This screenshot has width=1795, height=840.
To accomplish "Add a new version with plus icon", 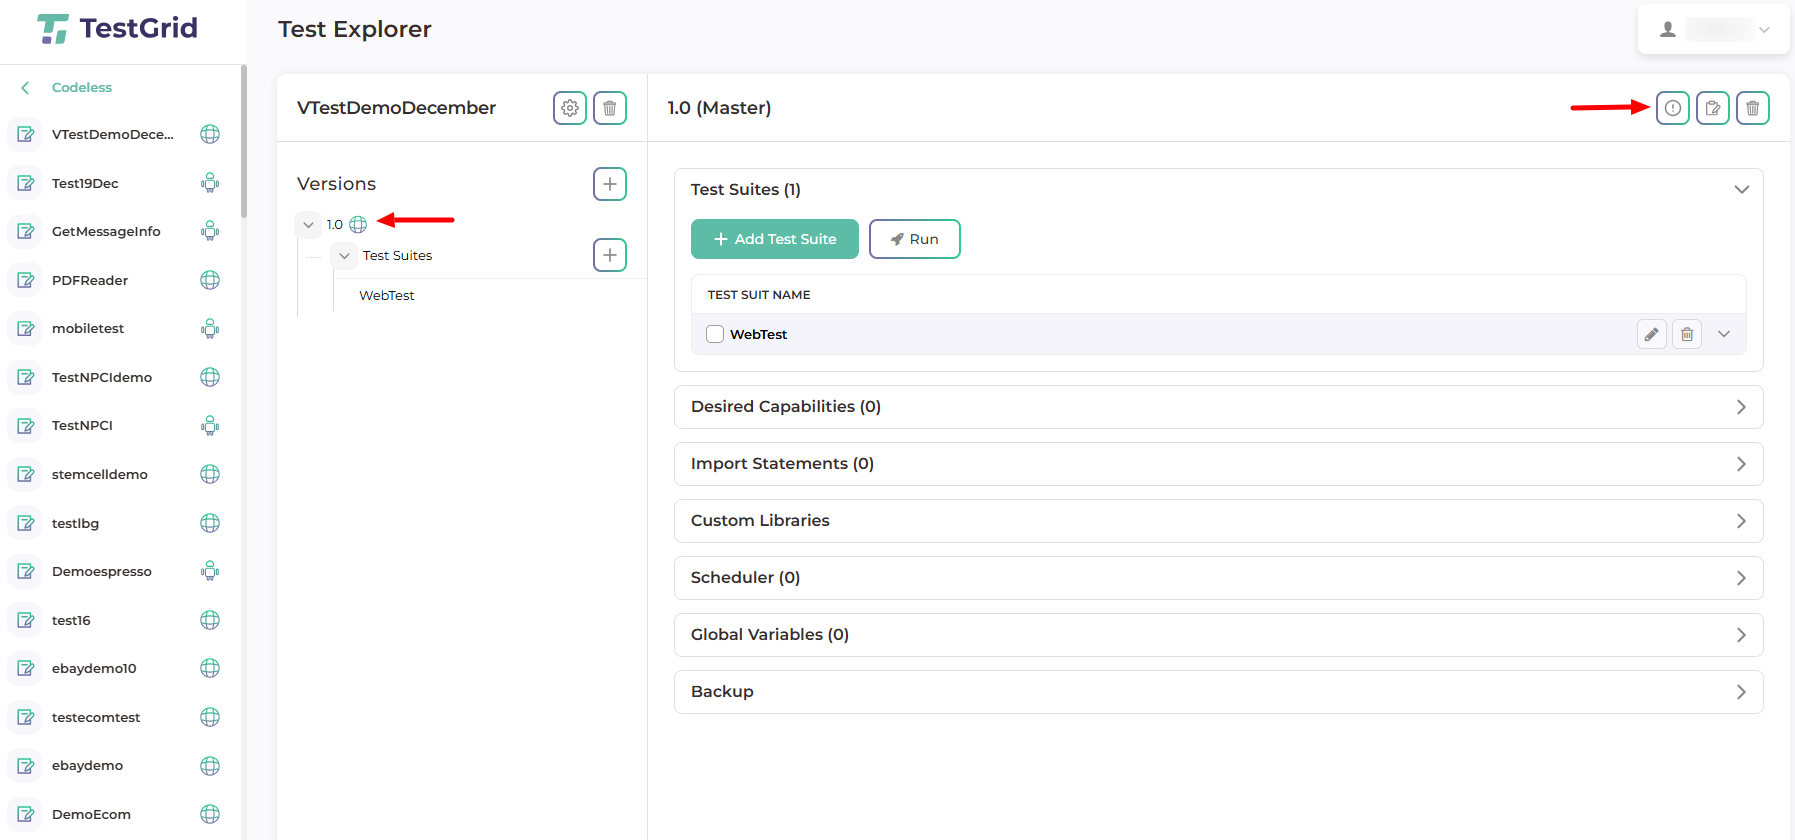I will [610, 184].
